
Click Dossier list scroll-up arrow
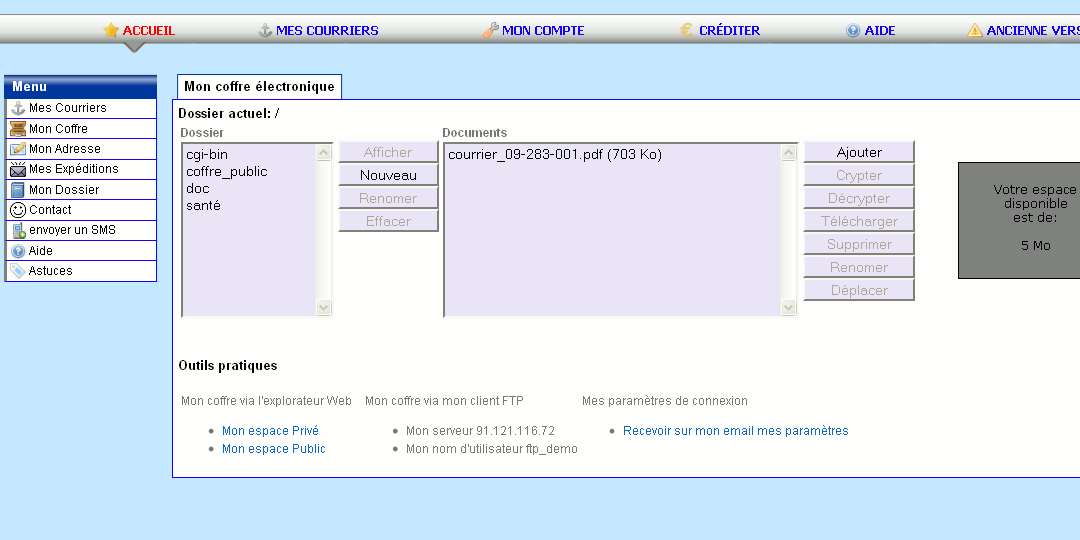pos(324,152)
